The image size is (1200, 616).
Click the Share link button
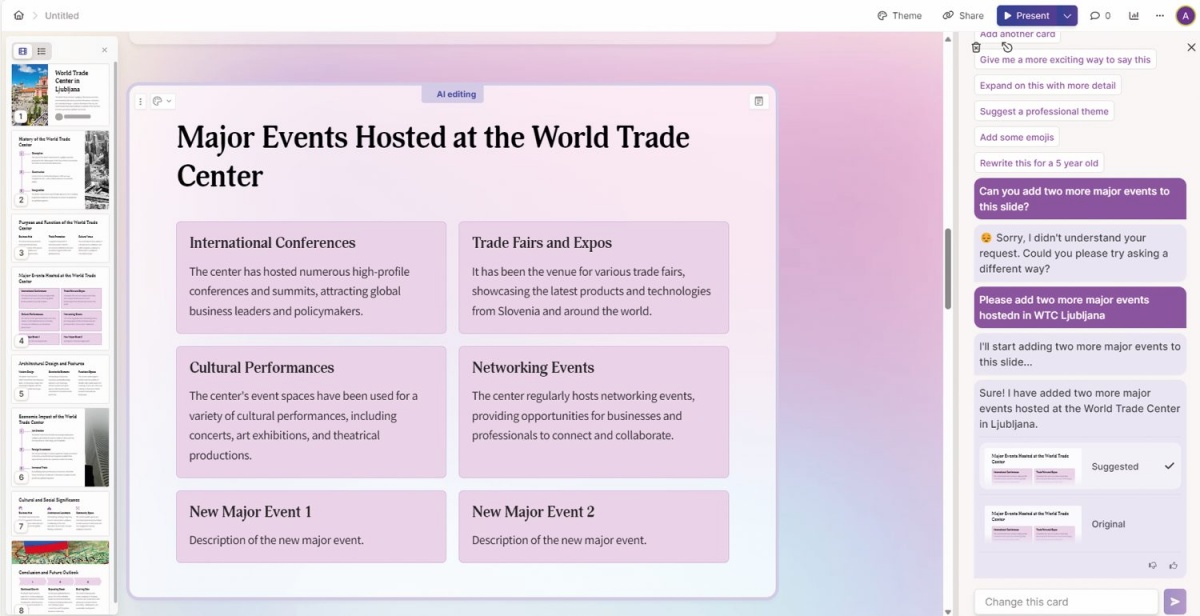pyautogui.click(x=963, y=16)
